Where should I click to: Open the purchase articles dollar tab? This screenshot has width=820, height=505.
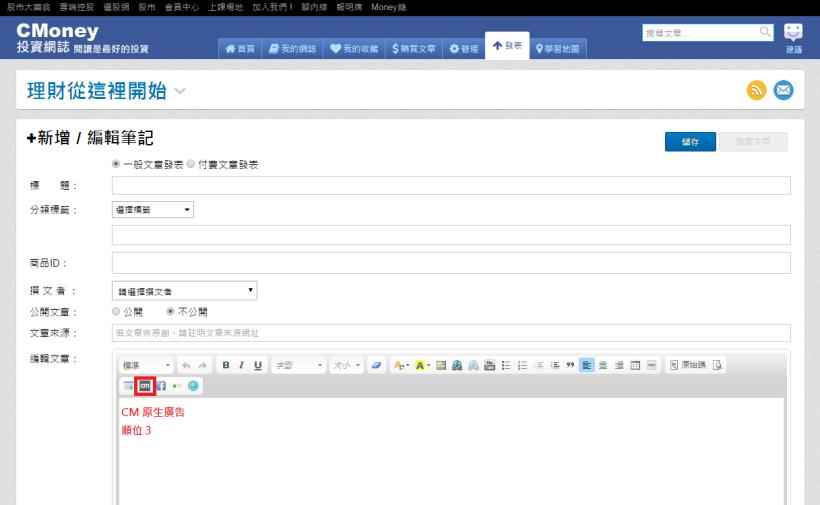coord(414,49)
